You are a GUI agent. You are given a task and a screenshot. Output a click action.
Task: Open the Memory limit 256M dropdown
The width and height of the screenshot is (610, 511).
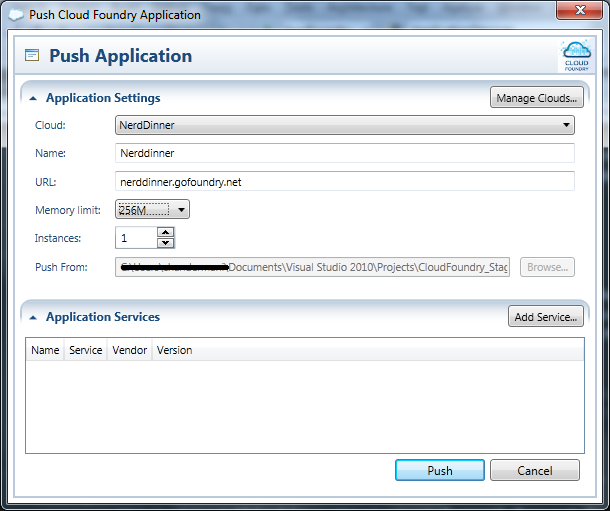point(152,210)
